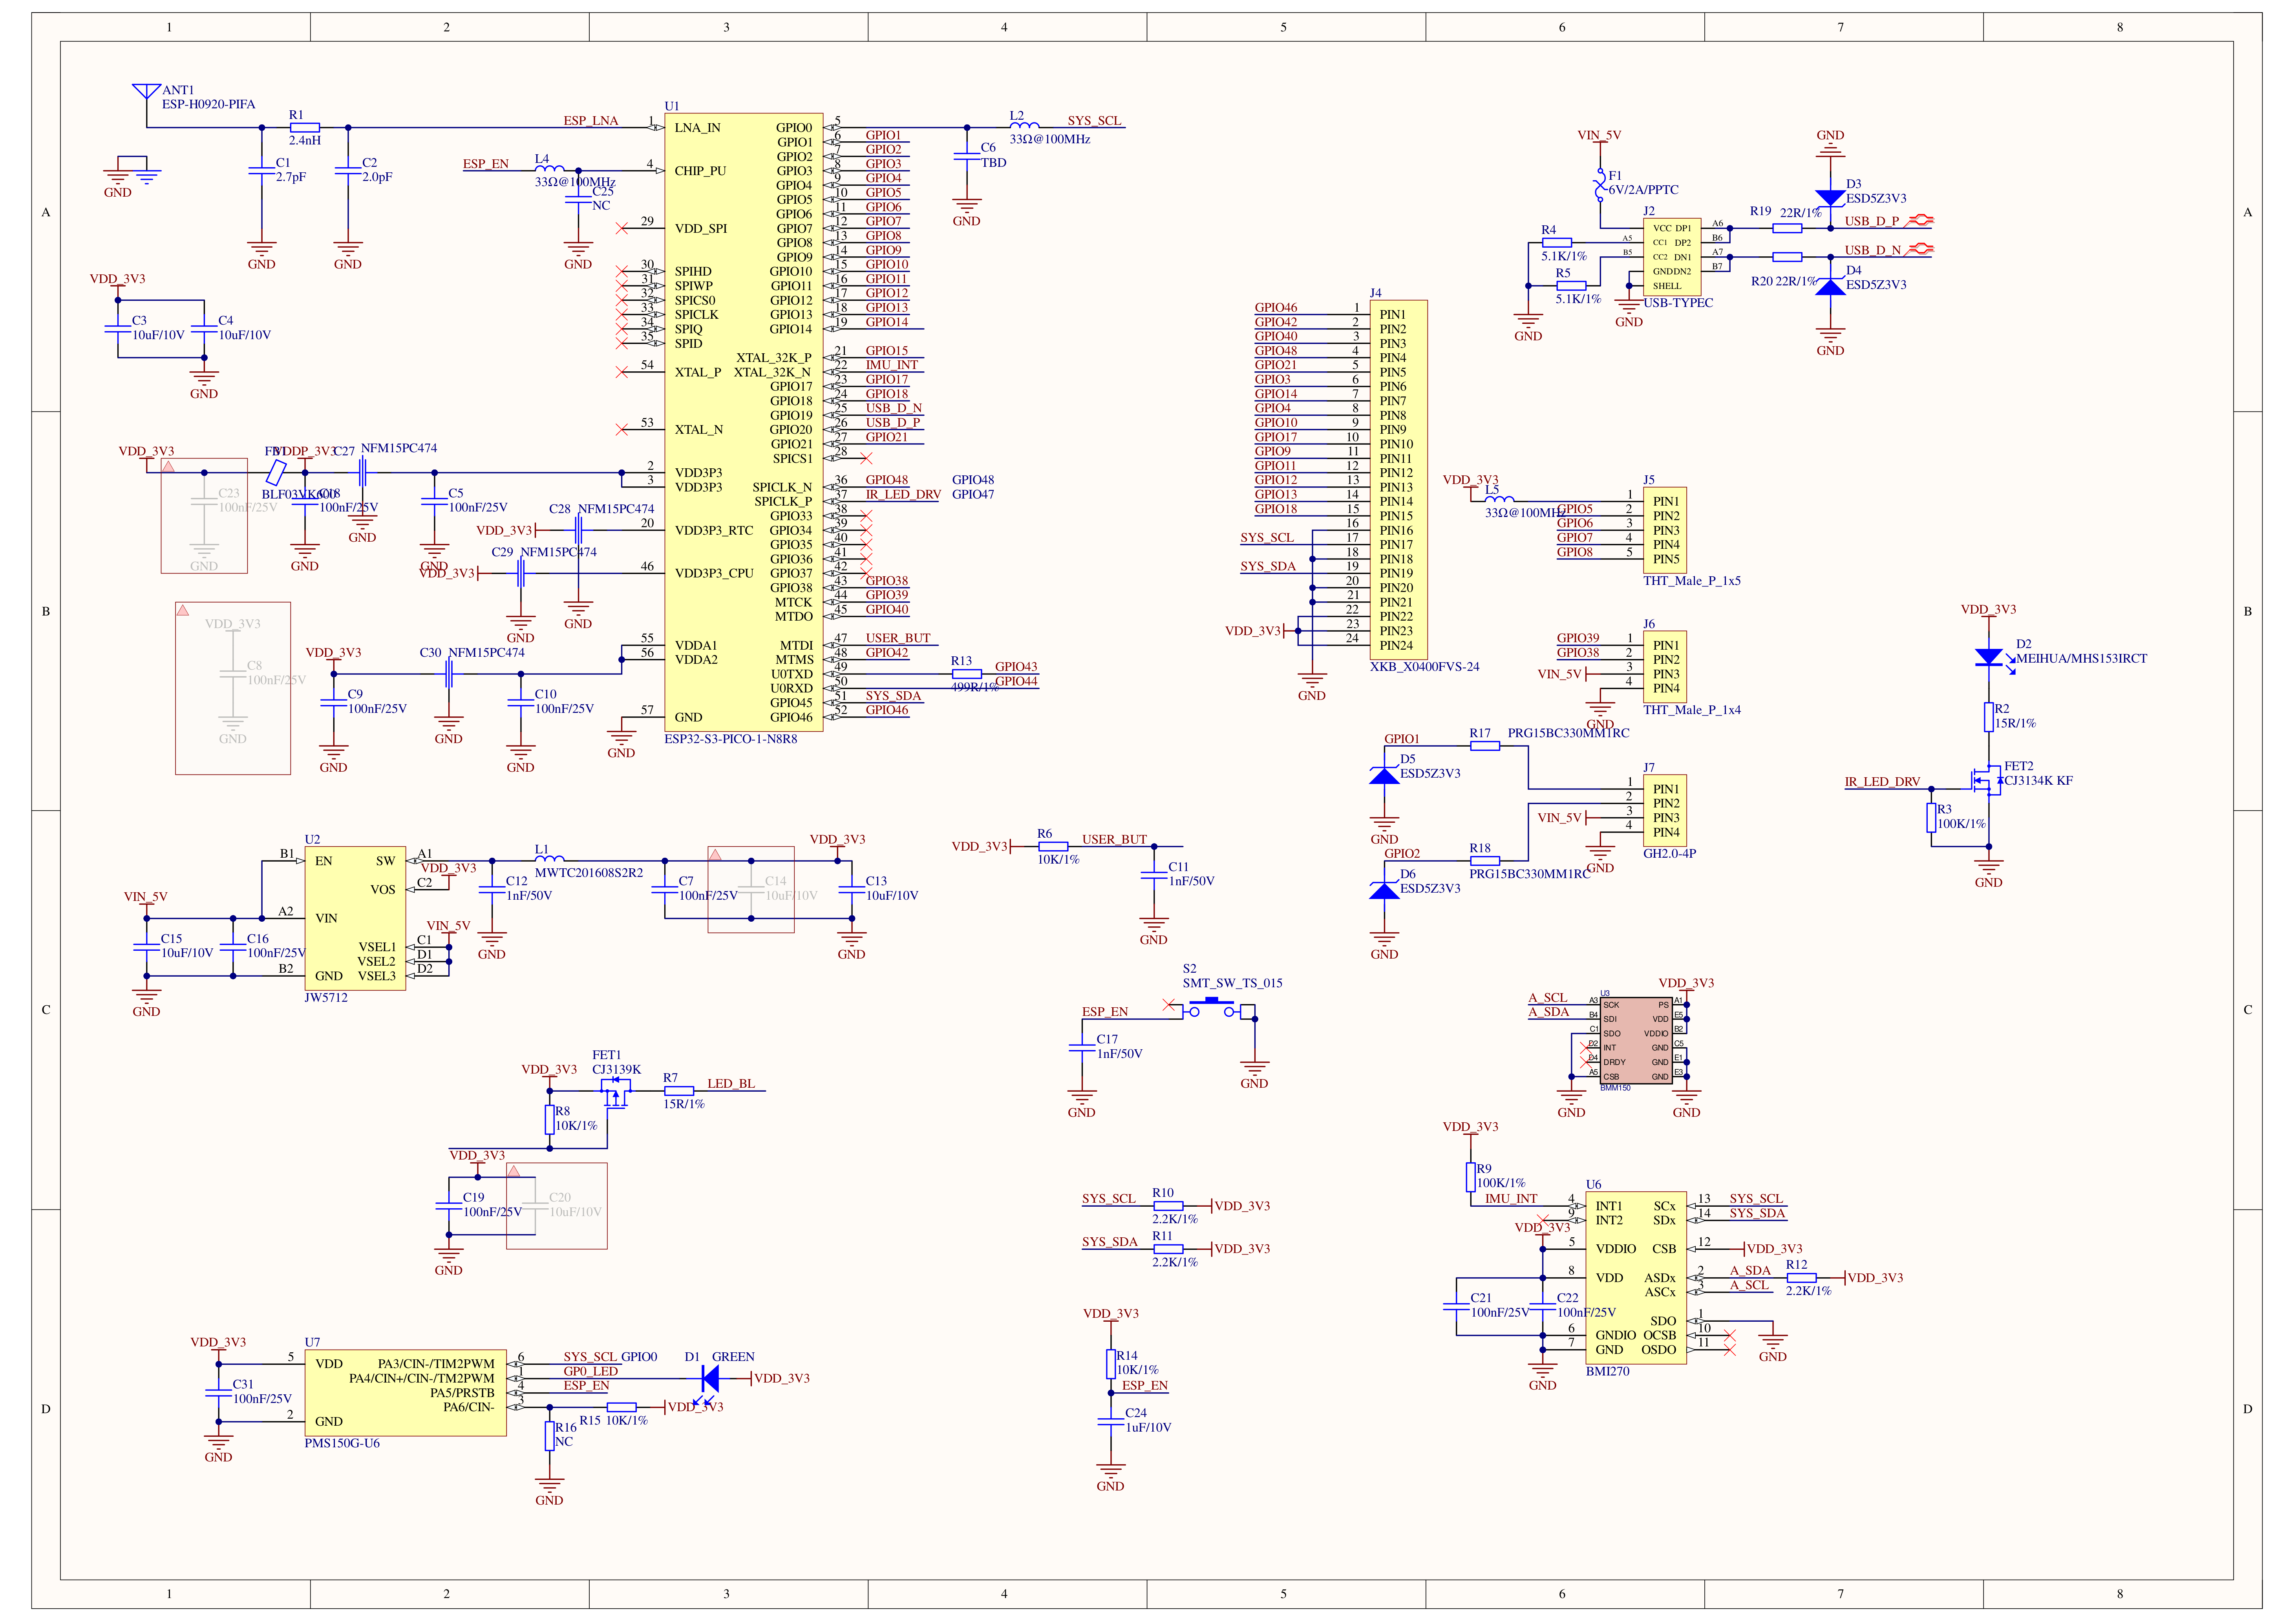Screen dimensions: 2296x1622
Task: Click resistor R16 marked NC
Action: coord(549,1435)
